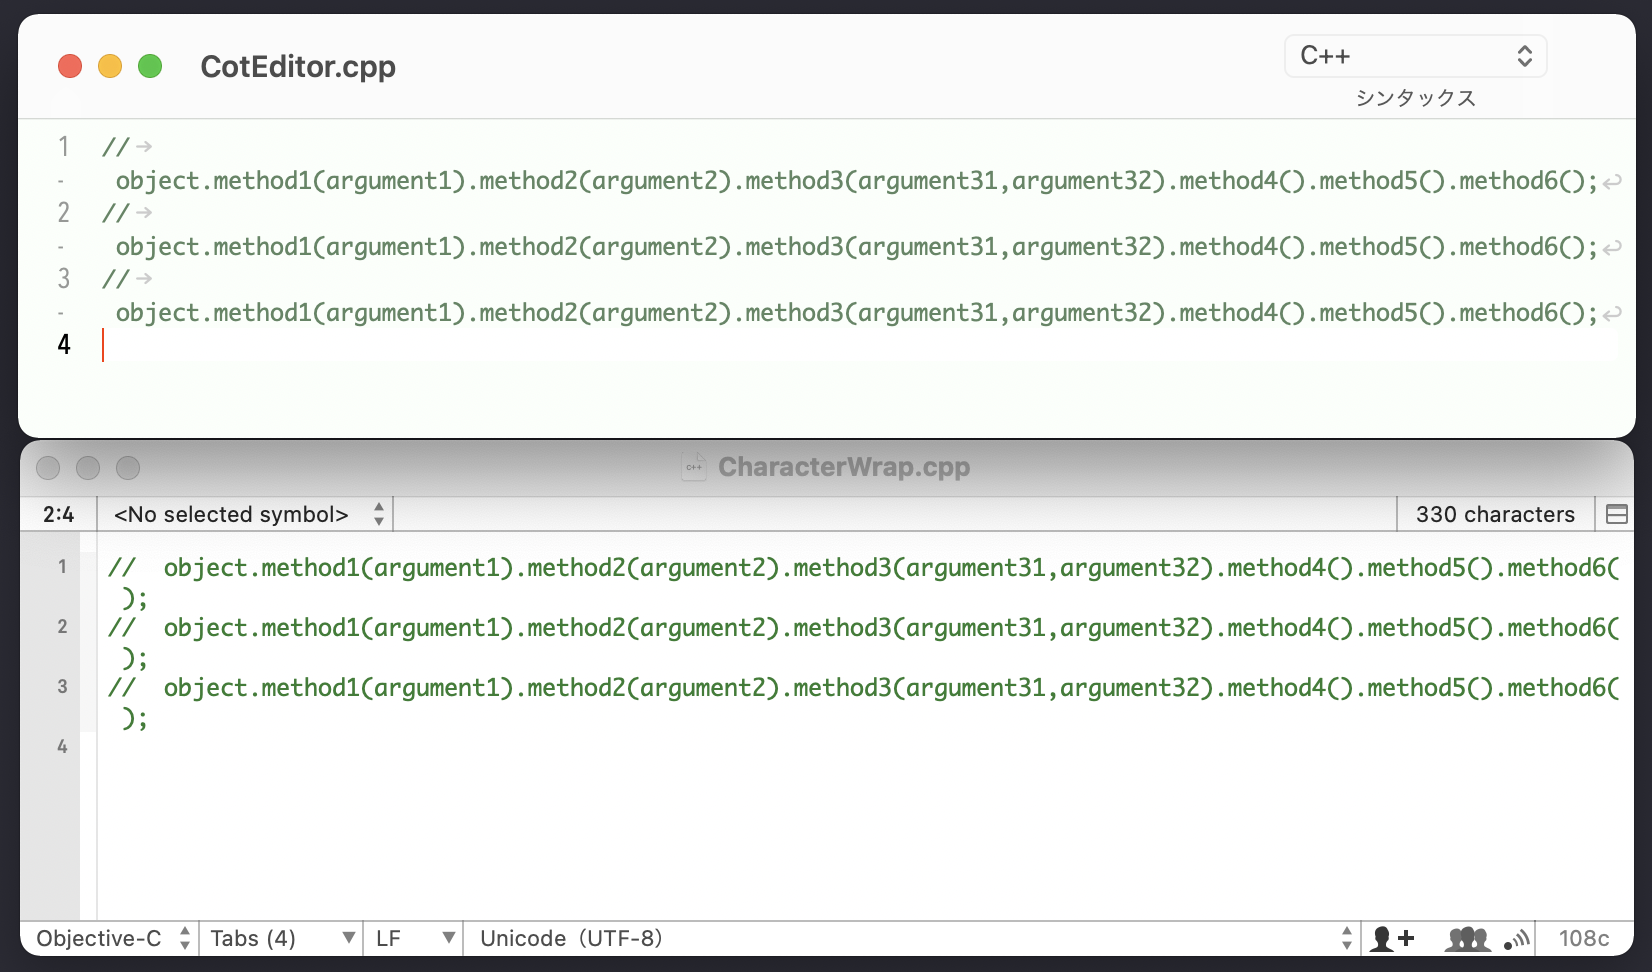Click the 108c wrap column indicator
1652x972 pixels.
point(1584,938)
